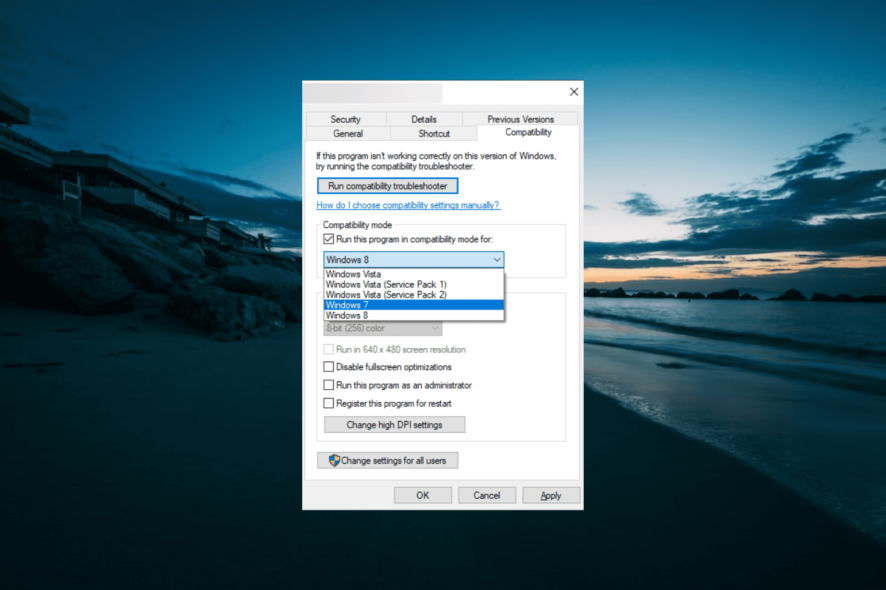Screen dimensions: 886x590
Task: Click Change high DPI settings button
Action: pyautogui.click(x=394, y=425)
